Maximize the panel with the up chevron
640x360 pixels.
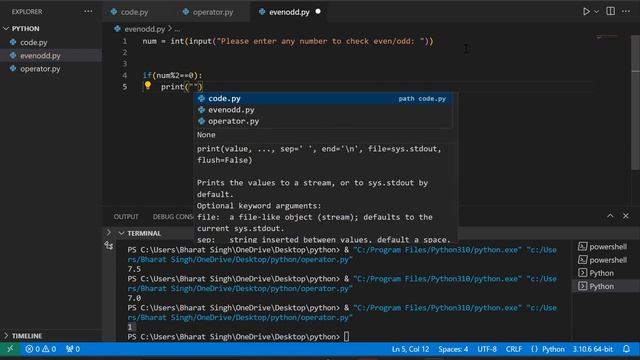pyautogui.click(x=610, y=216)
